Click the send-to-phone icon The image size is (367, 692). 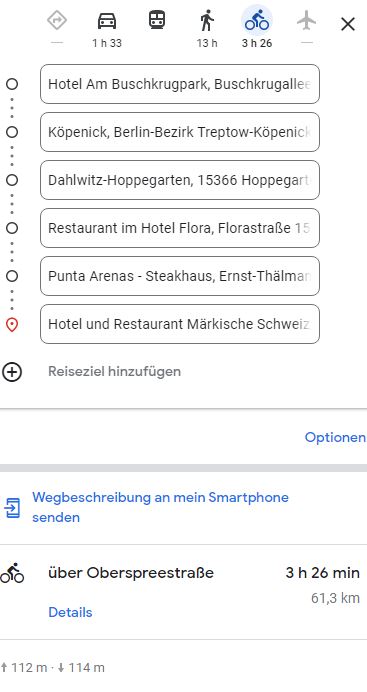coord(12,508)
